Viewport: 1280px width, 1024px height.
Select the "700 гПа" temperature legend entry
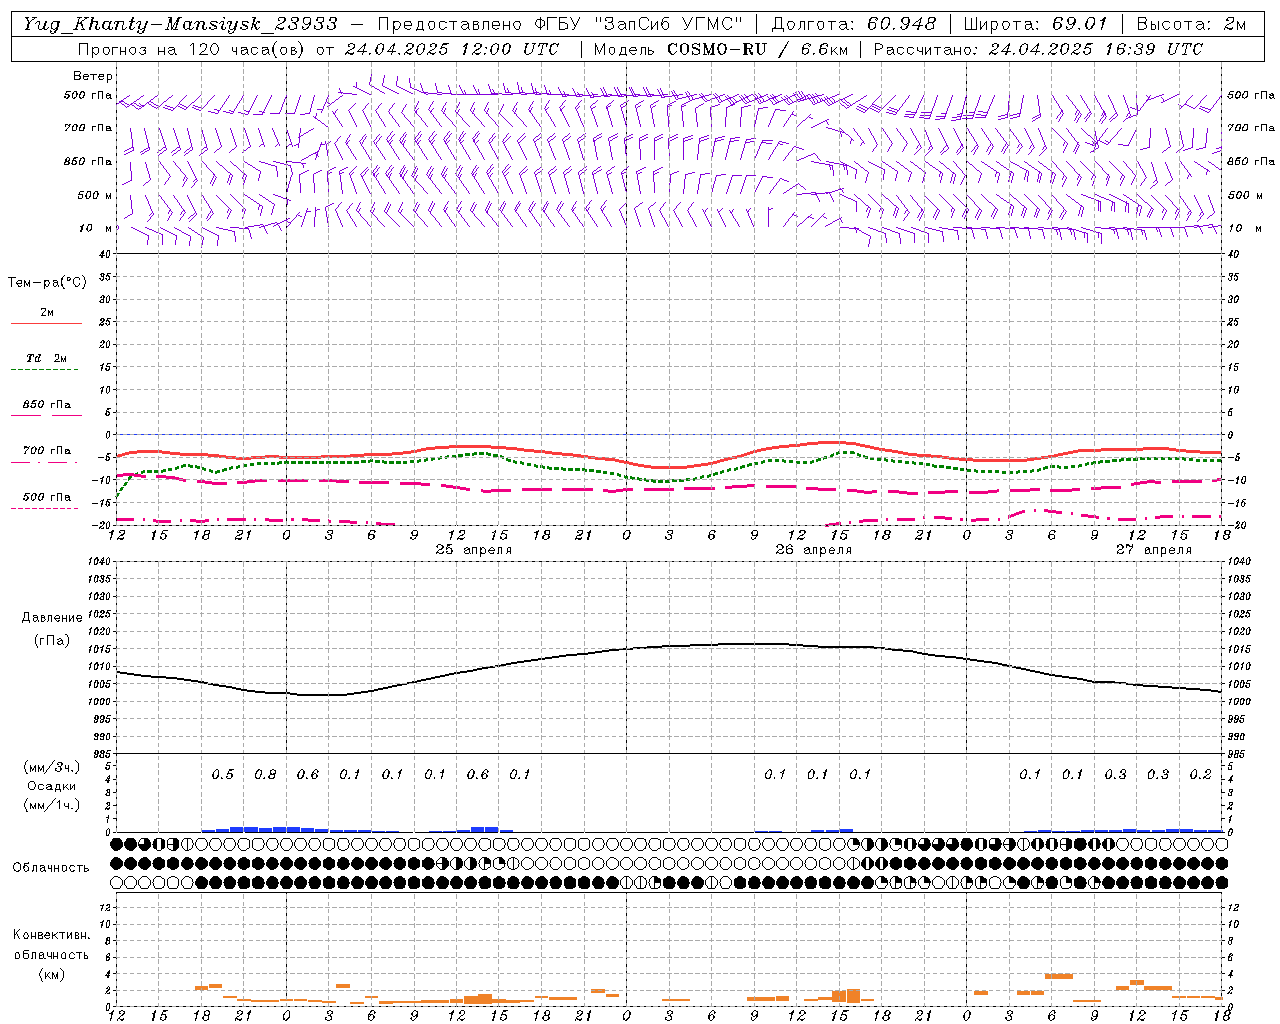[x=47, y=451]
